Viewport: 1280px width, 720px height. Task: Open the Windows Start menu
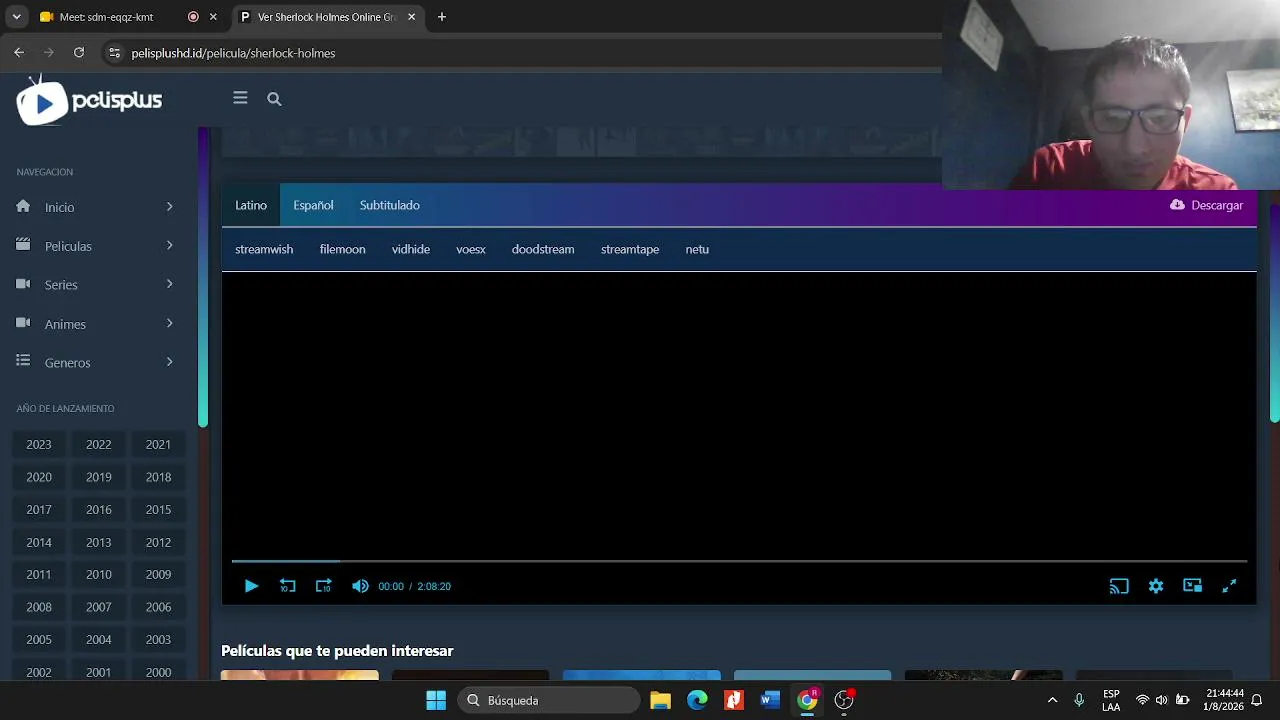(436, 700)
